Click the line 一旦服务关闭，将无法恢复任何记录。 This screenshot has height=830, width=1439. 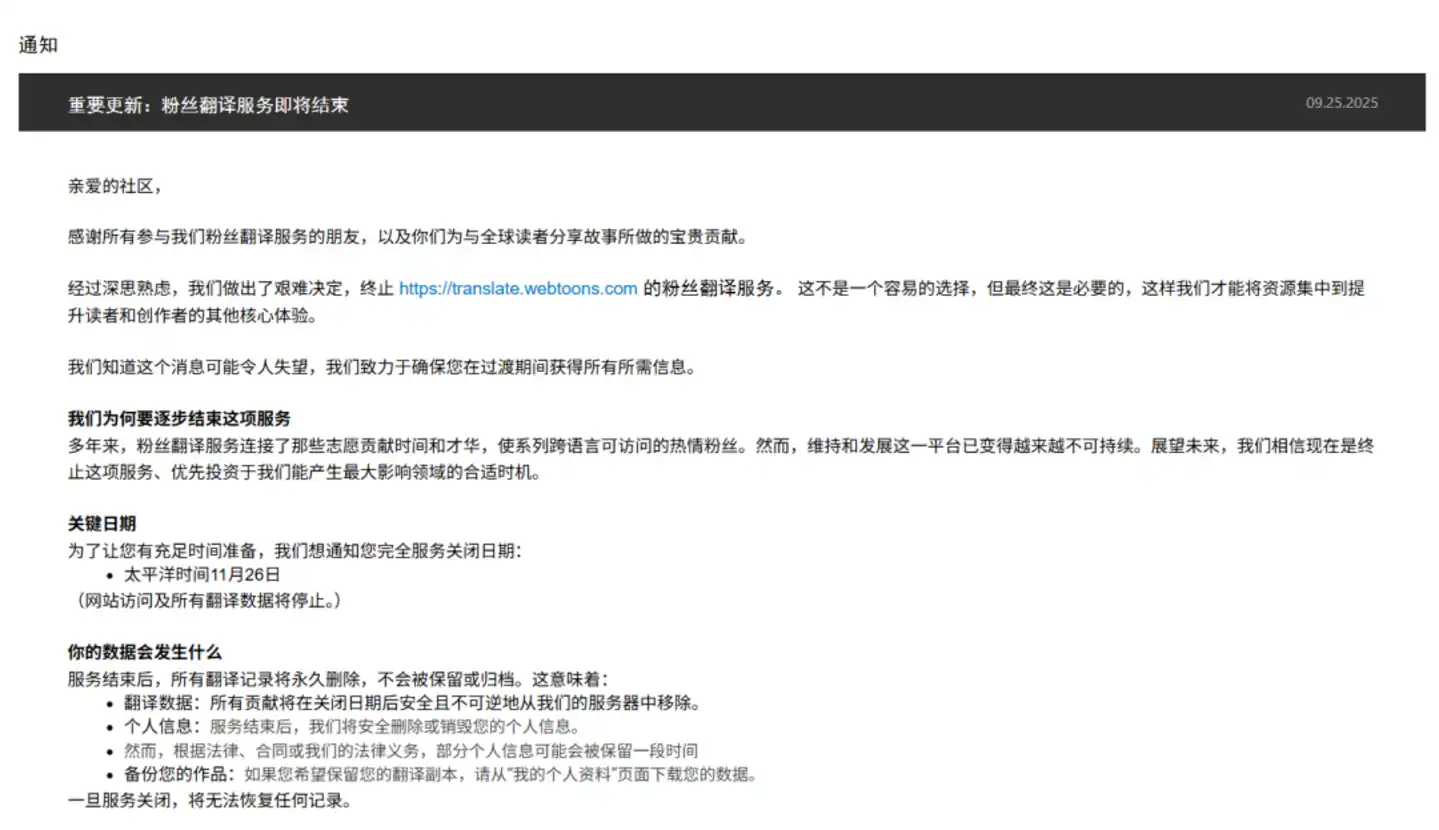(210, 802)
